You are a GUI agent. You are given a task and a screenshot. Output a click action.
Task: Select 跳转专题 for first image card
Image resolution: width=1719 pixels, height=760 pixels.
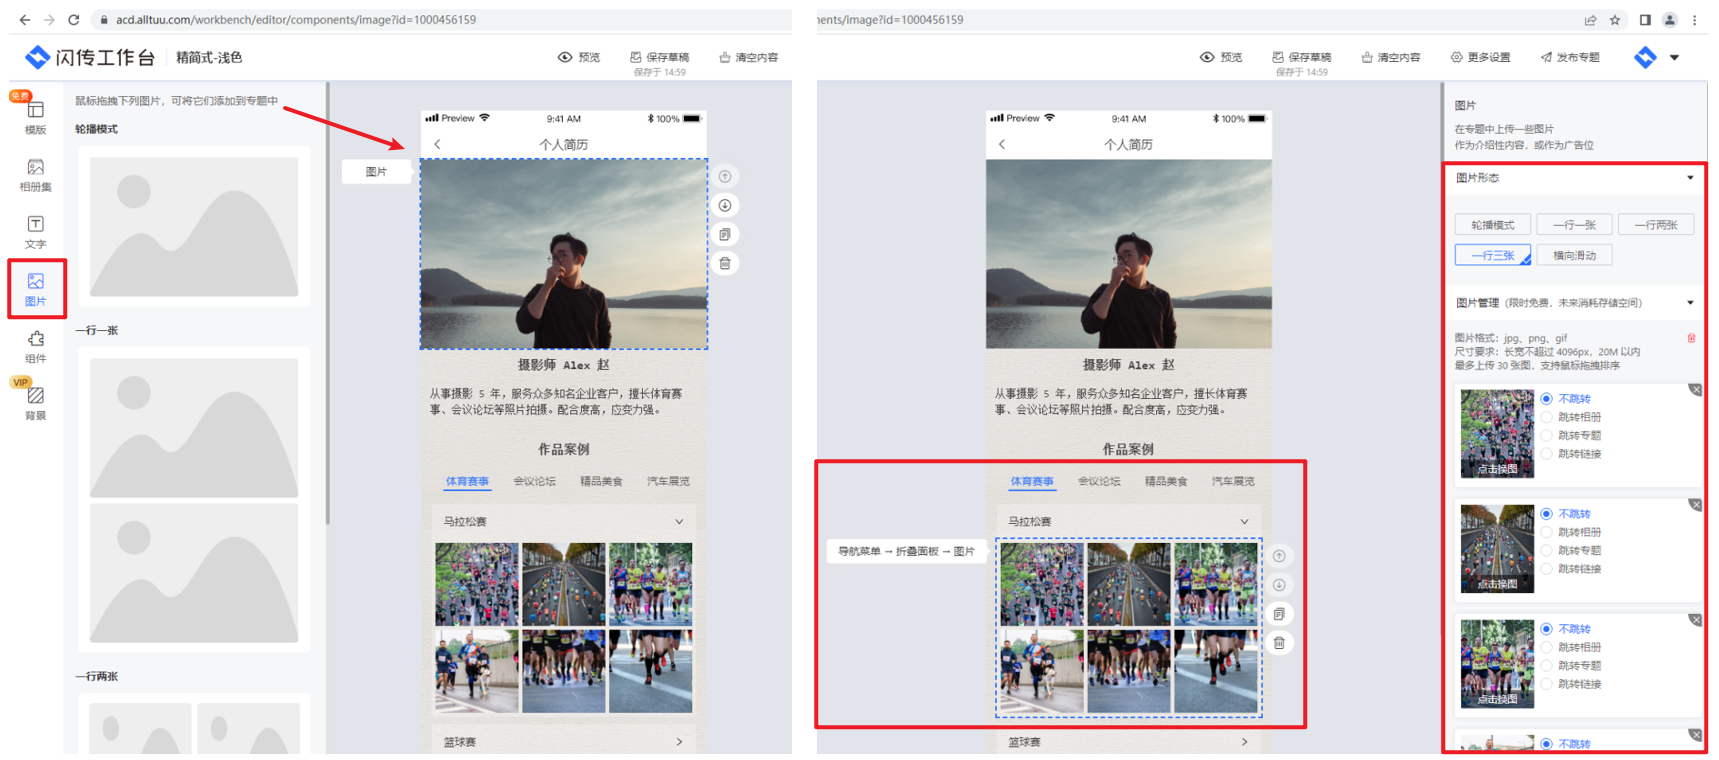pyautogui.click(x=1571, y=436)
